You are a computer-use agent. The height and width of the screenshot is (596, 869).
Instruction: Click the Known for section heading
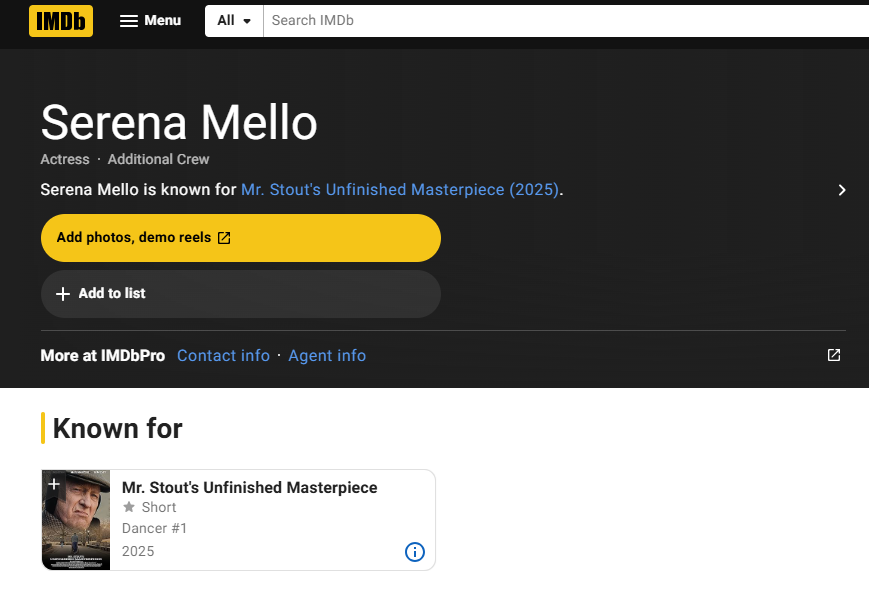click(x=117, y=429)
